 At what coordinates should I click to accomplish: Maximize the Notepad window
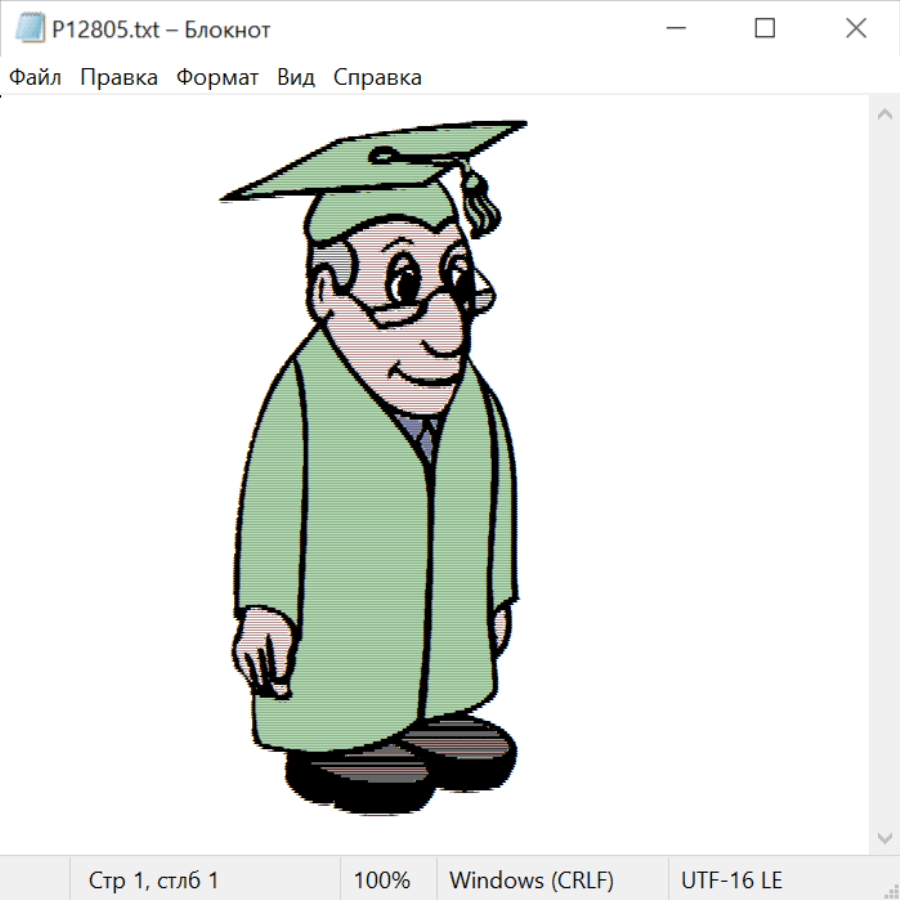pos(765,29)
